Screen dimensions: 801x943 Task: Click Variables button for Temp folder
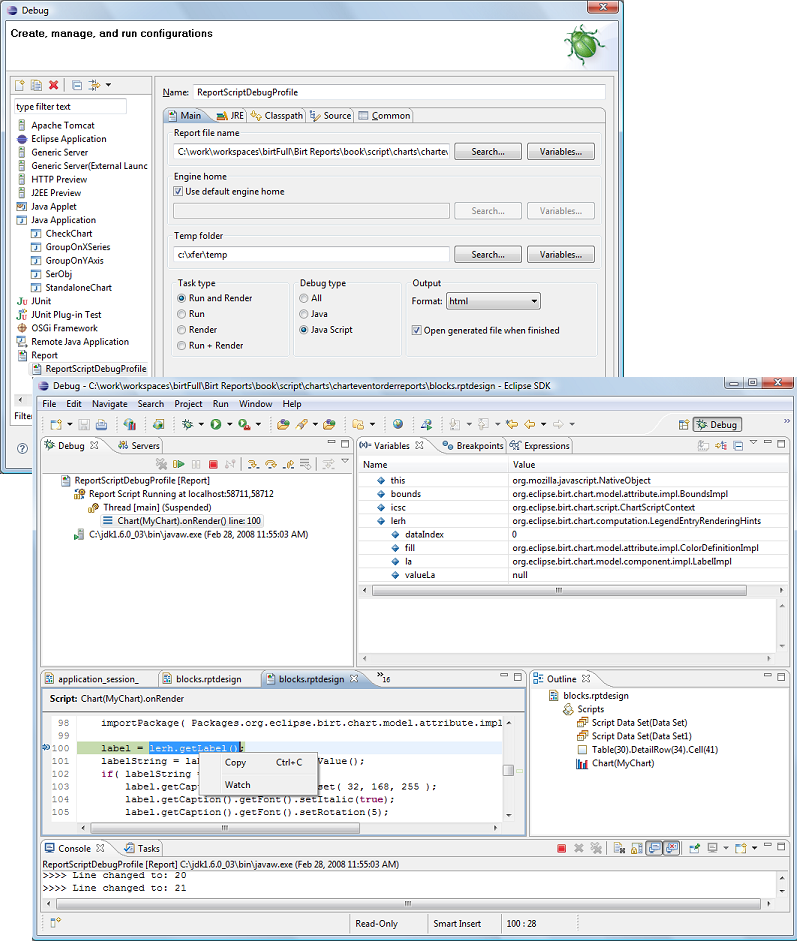(x=560, y=254)
